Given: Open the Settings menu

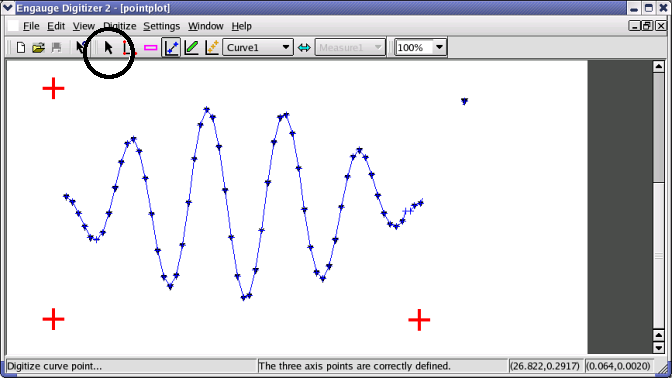Looking at the screenshot, I should (x=162, y=26).
